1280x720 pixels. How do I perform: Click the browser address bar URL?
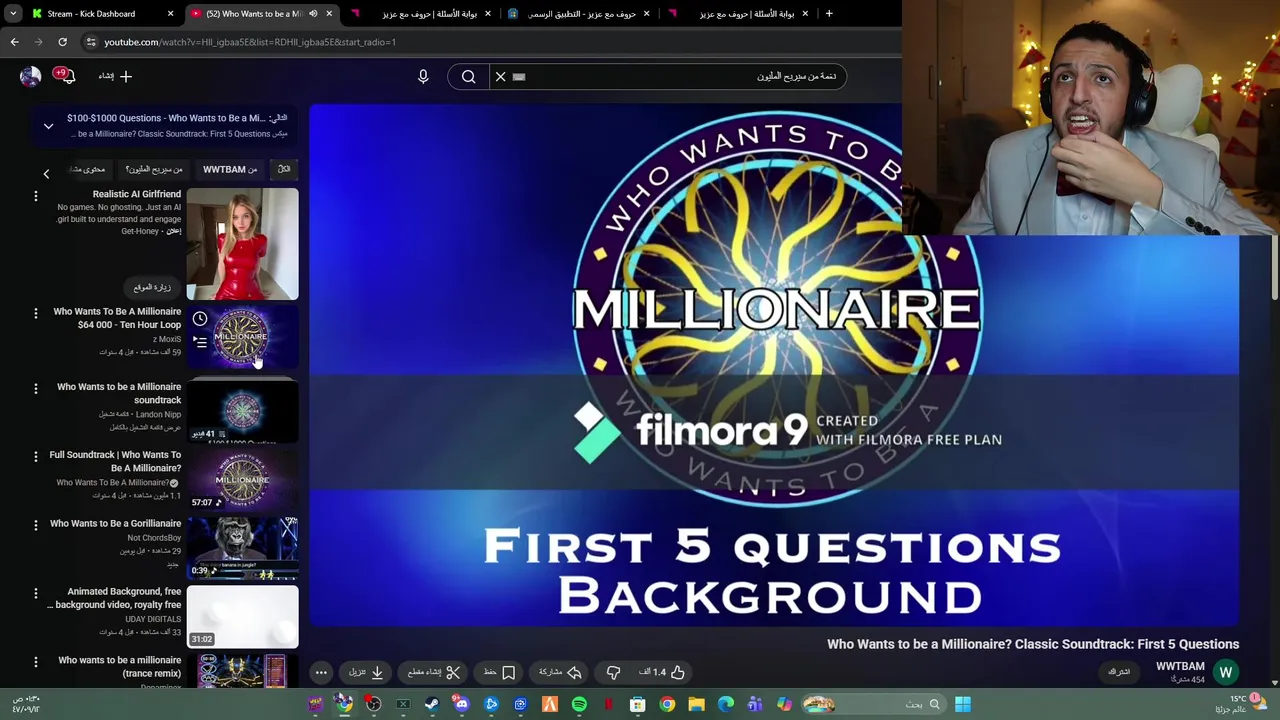[x=250, y=42]
